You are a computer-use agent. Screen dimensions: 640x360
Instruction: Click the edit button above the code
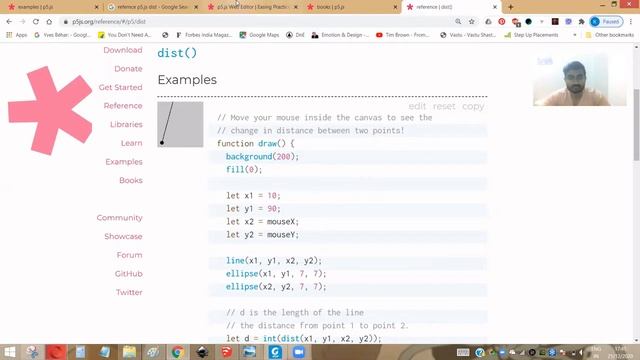[x=417, y=107]
